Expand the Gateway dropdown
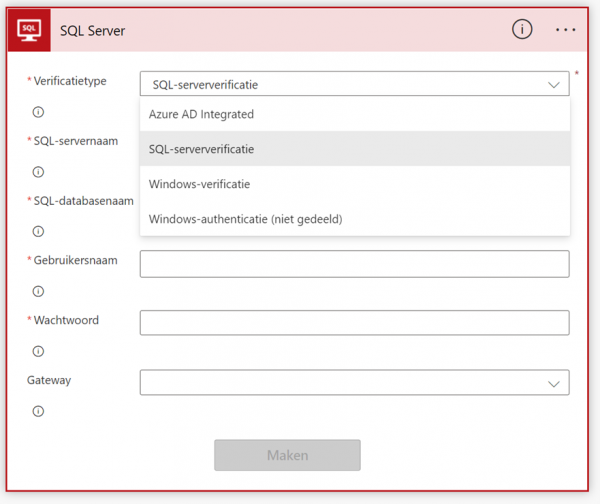The image size is (600, 504). pyautogui.click(x=354, y=382)
